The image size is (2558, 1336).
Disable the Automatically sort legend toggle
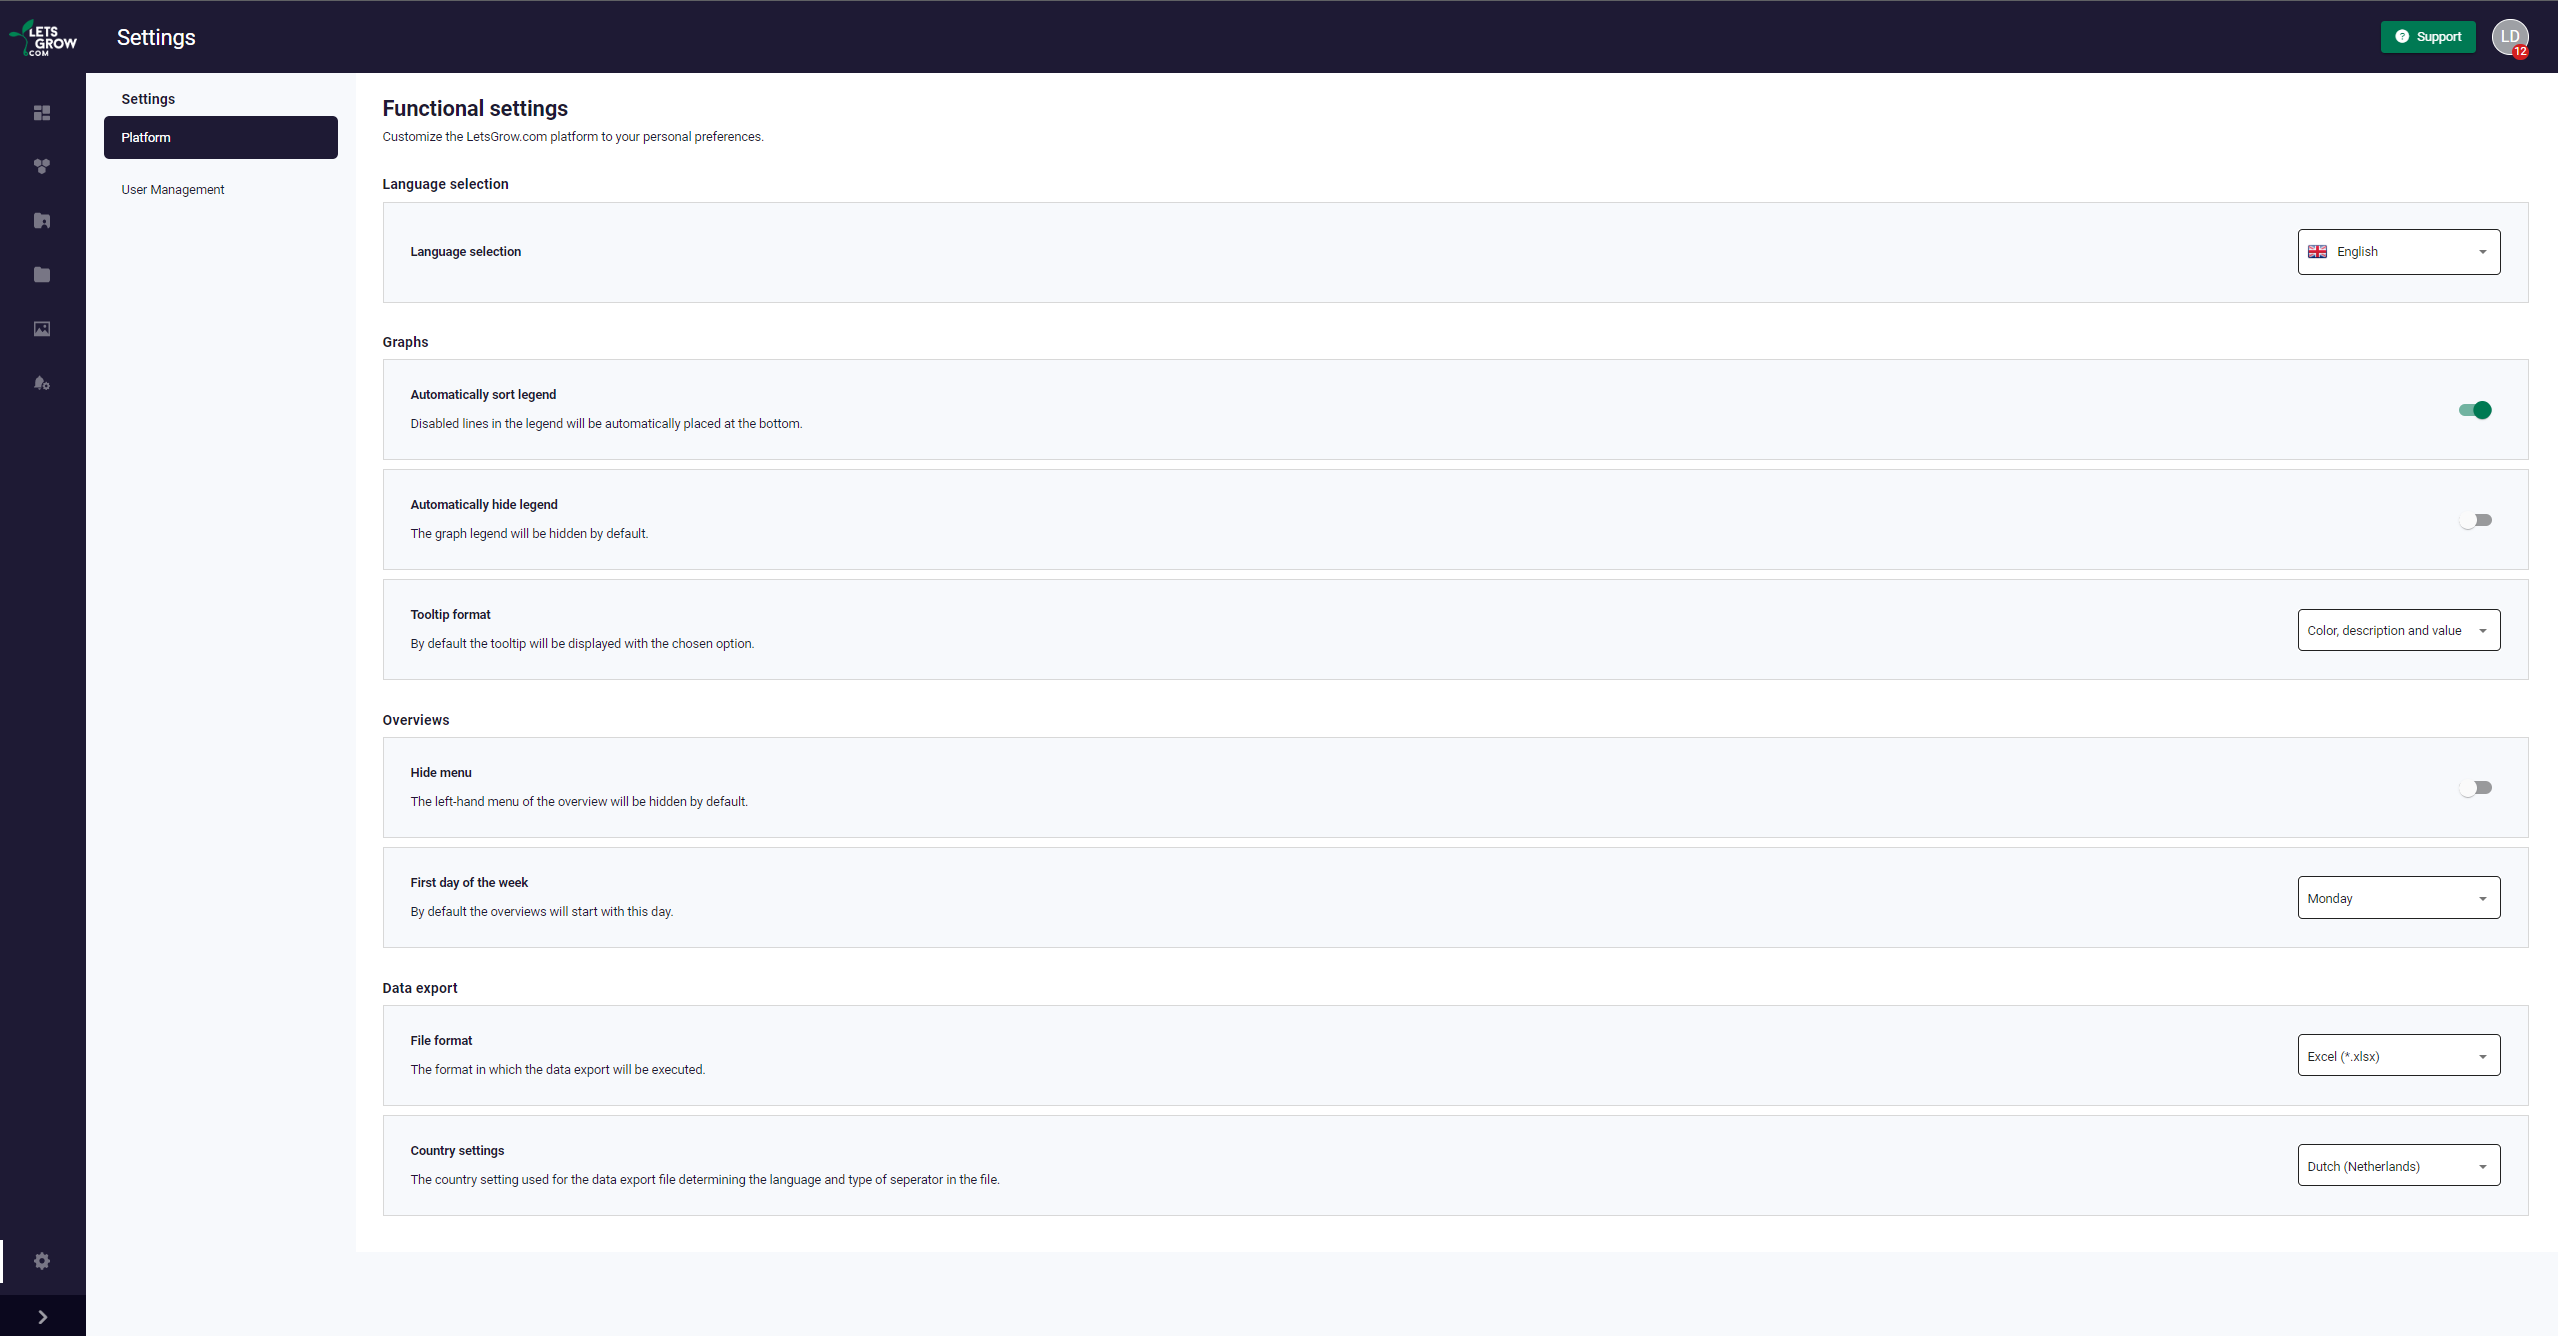point(2475,410)
